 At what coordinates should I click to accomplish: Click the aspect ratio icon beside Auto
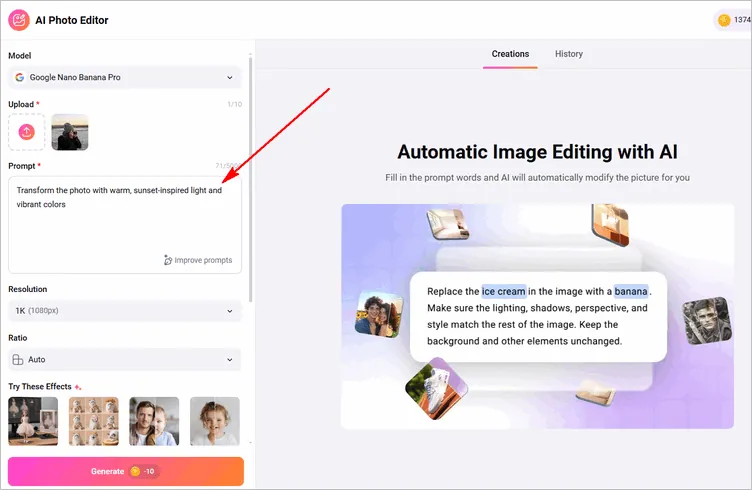(19, 359)
